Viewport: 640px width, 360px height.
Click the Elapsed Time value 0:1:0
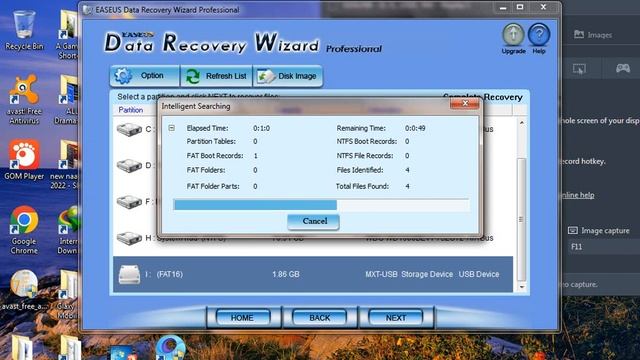(x=261, y=128)
